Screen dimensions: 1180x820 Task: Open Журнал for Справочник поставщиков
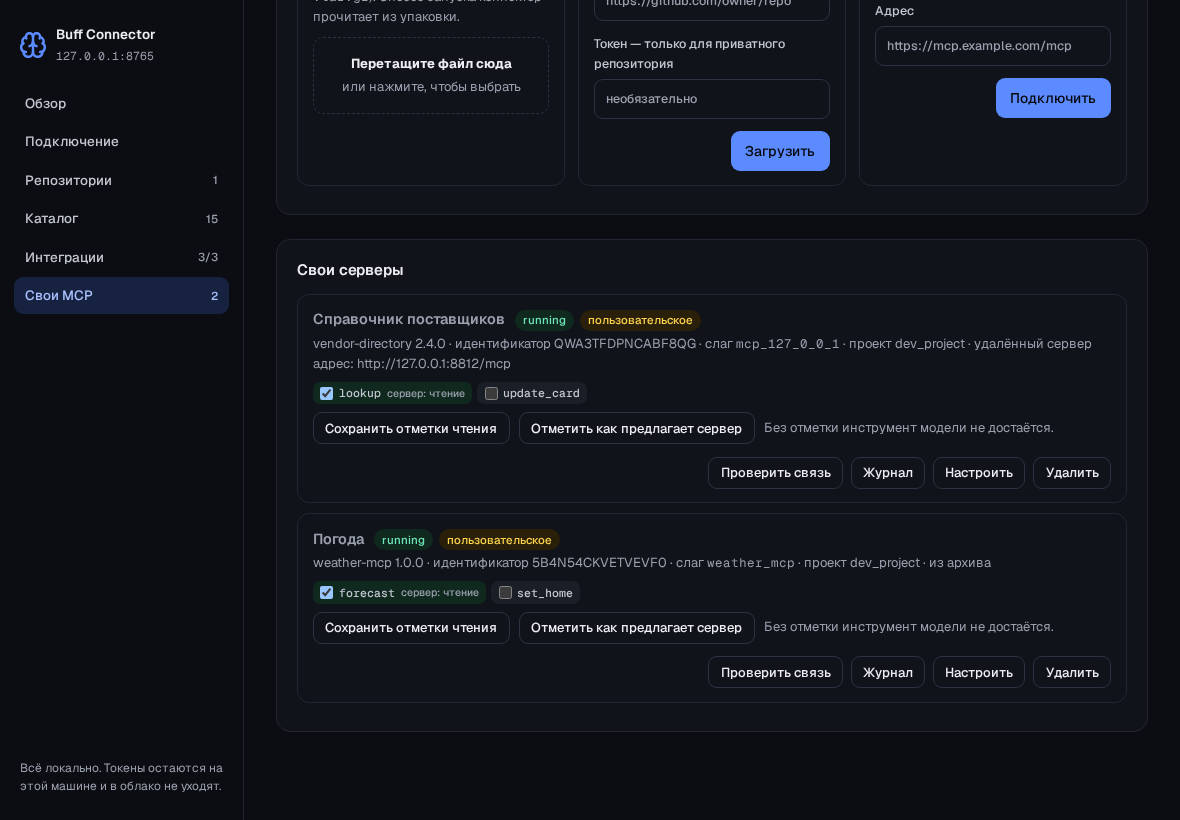coord(888,473)
